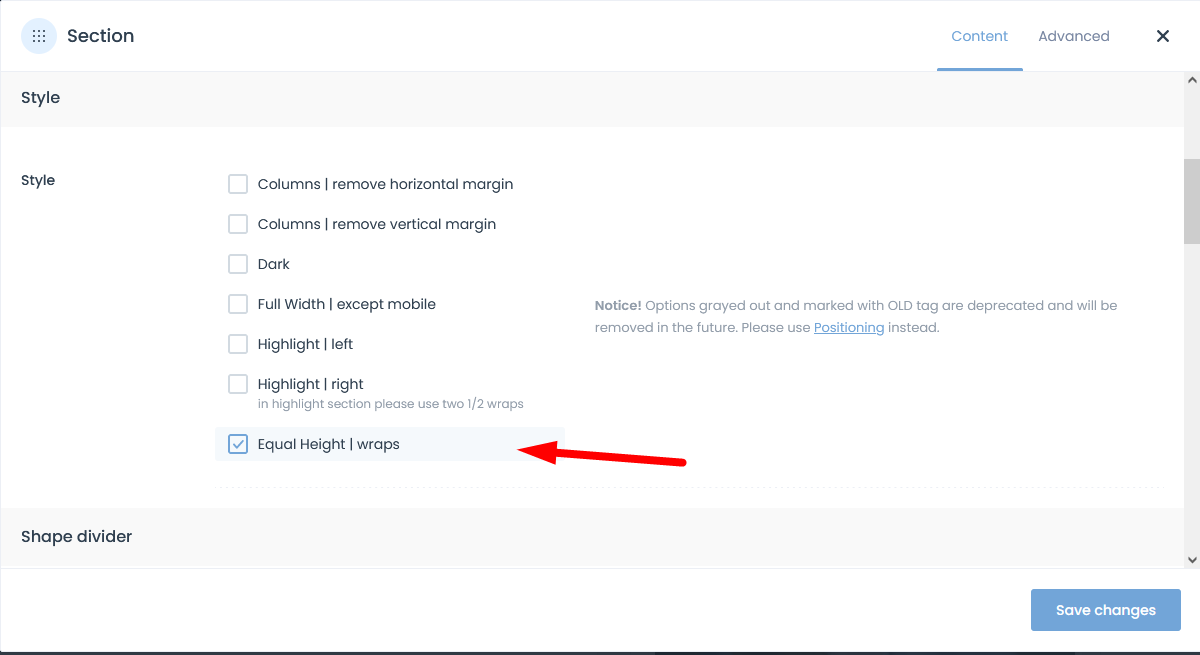Toggle the Highlight right checkbox
The image size is (1200, 655).
pos(238,384)
